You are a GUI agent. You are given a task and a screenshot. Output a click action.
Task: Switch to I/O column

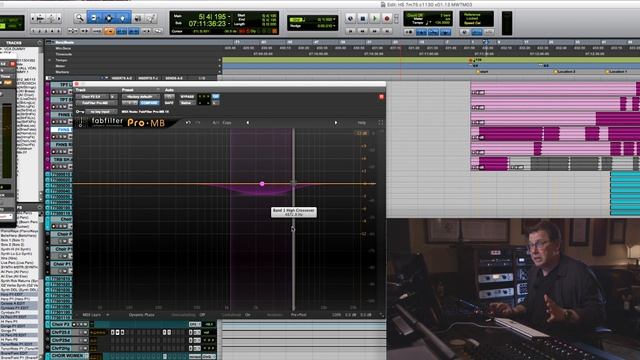point(202,78)
